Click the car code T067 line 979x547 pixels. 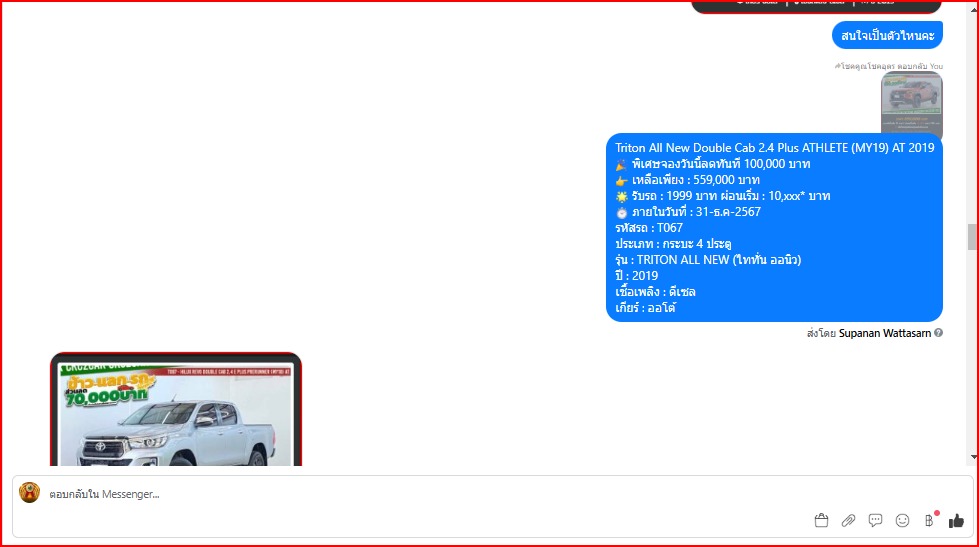(649, 228)
